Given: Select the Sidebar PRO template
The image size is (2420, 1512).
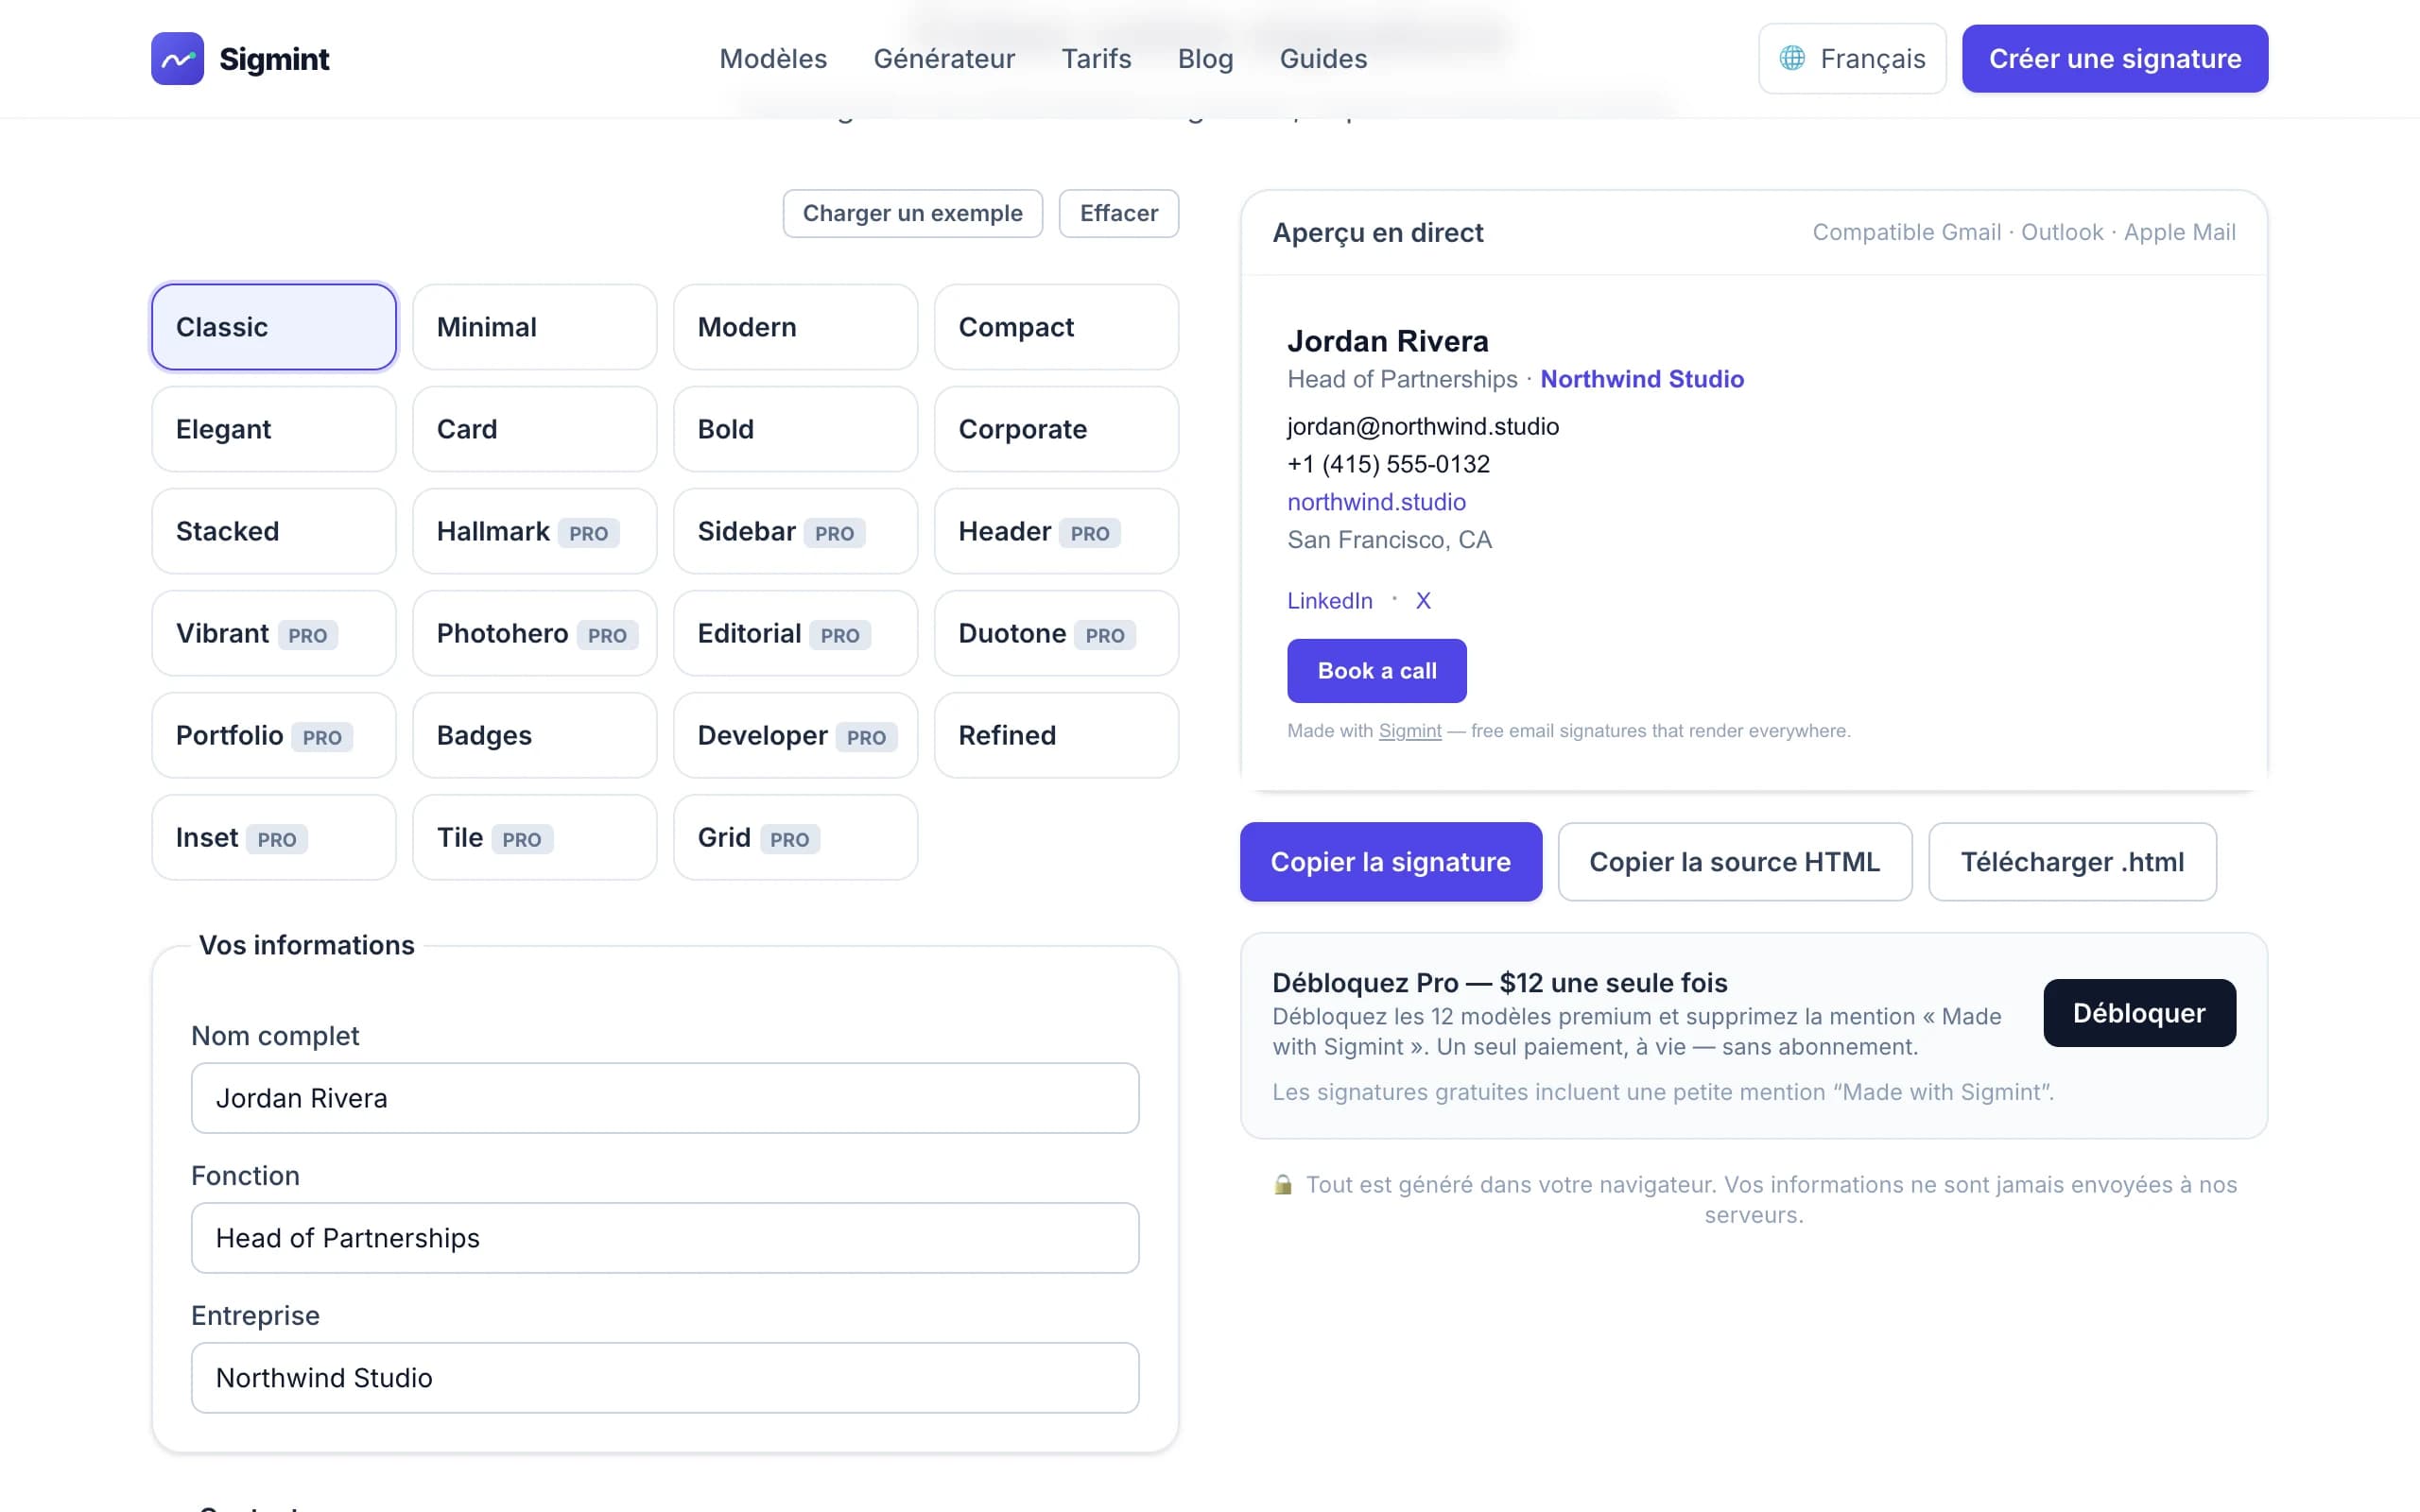Looking at the screenshot, I should coord(795,531).
